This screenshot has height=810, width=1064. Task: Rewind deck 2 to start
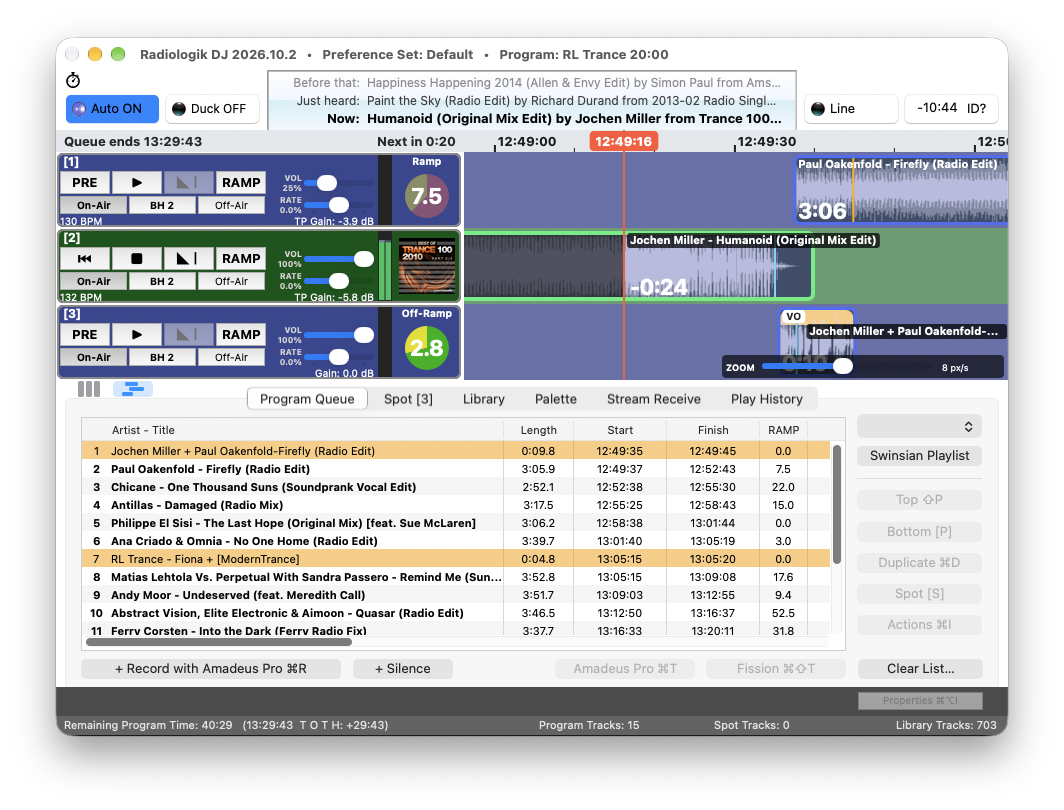[84, 258]
